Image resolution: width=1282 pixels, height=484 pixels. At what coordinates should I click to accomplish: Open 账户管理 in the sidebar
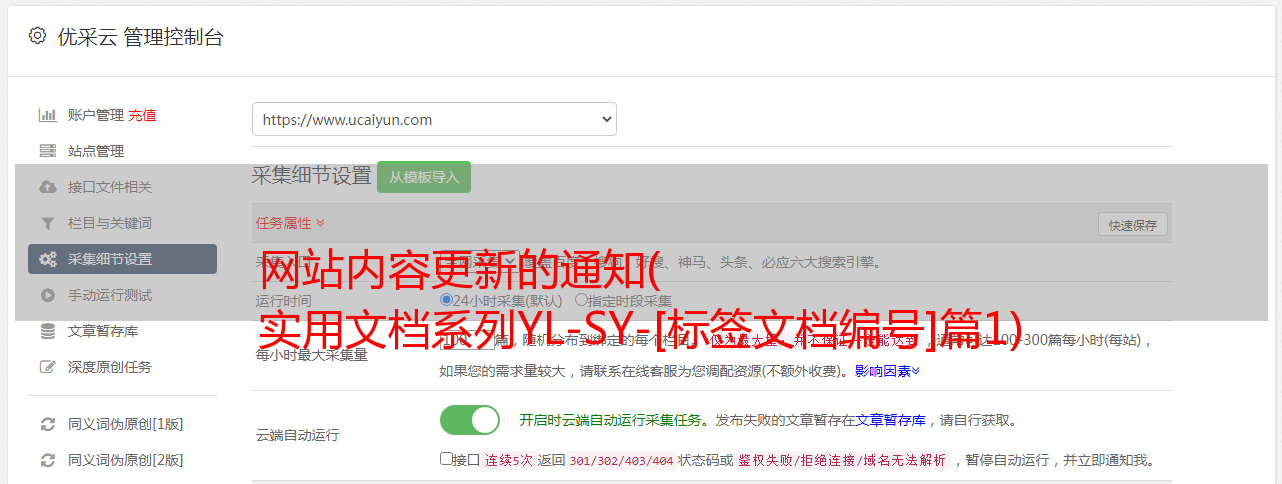96,115
